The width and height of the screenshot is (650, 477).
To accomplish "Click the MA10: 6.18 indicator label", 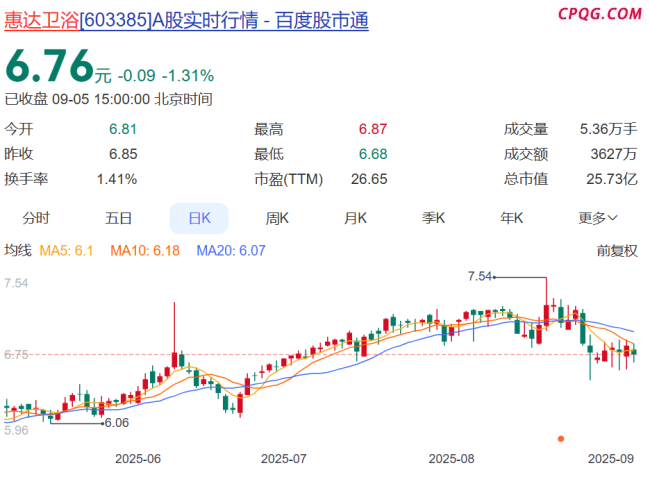I will point(145,251).
